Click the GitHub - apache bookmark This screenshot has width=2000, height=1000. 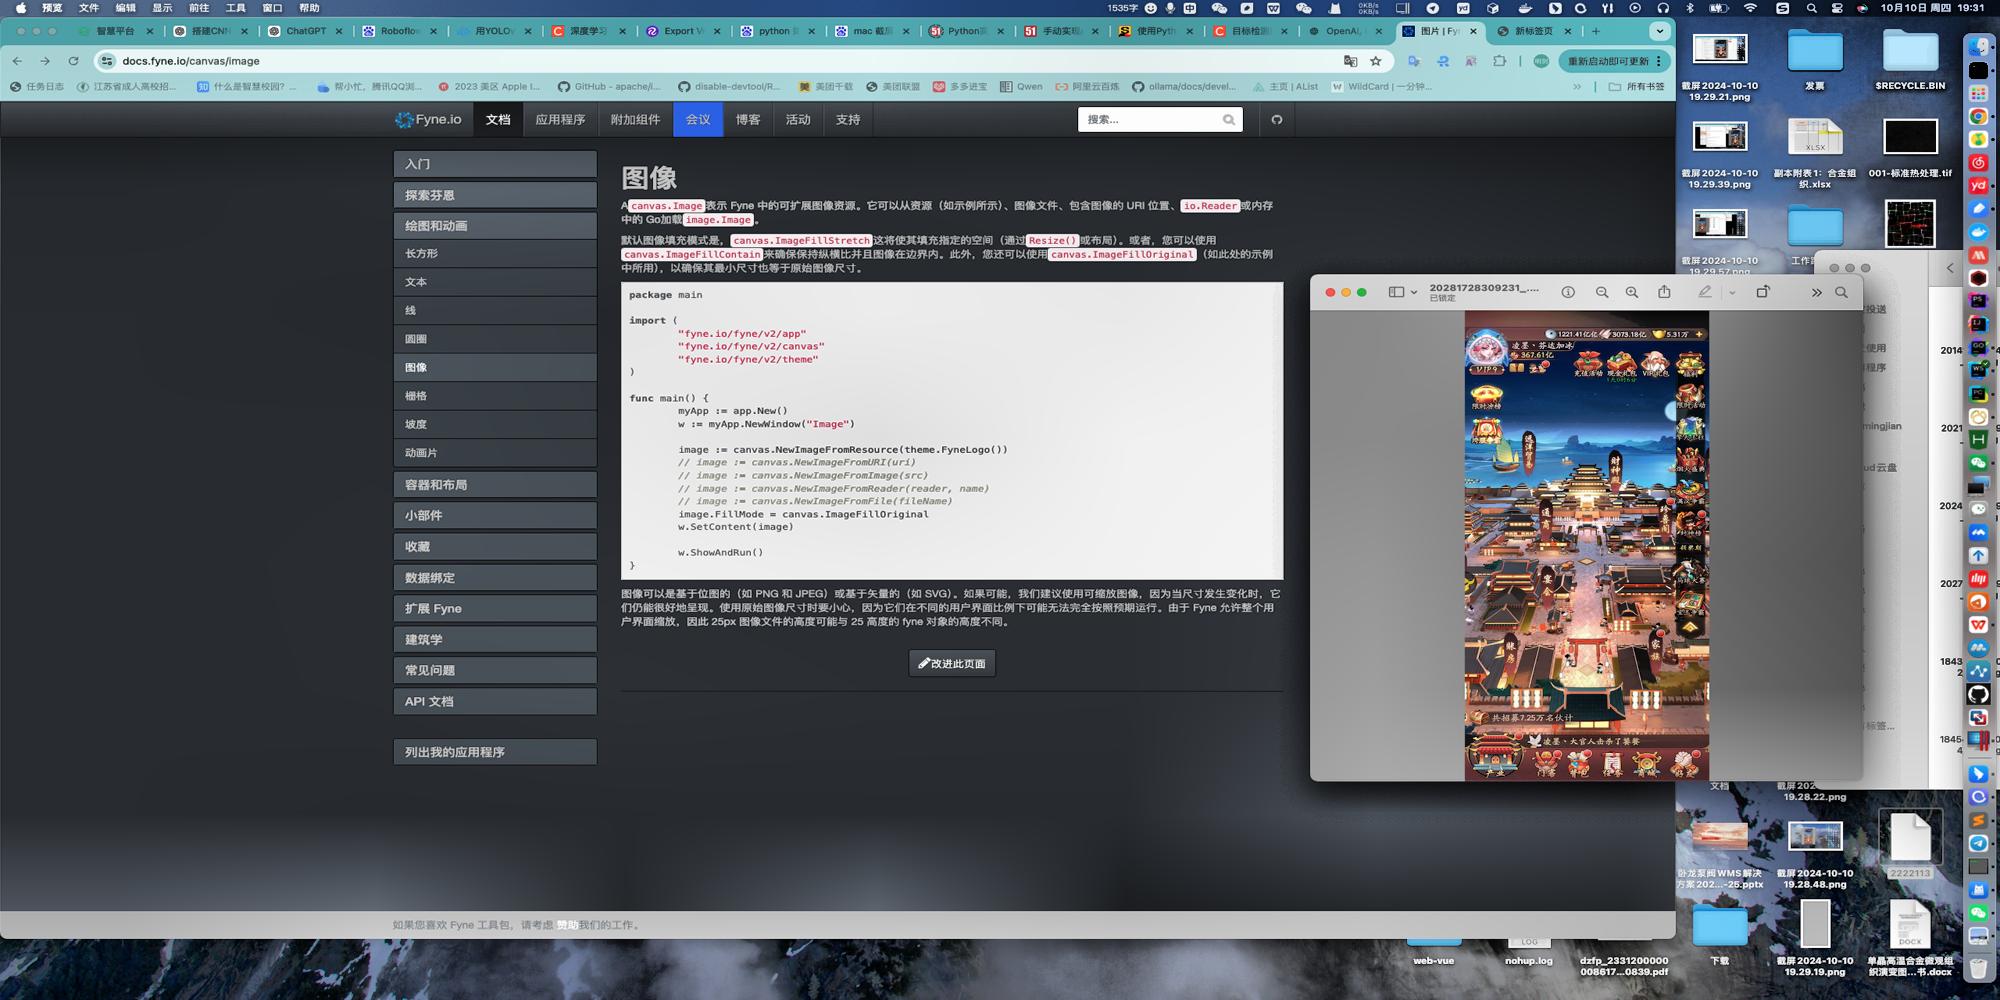(x=609, y=87)
